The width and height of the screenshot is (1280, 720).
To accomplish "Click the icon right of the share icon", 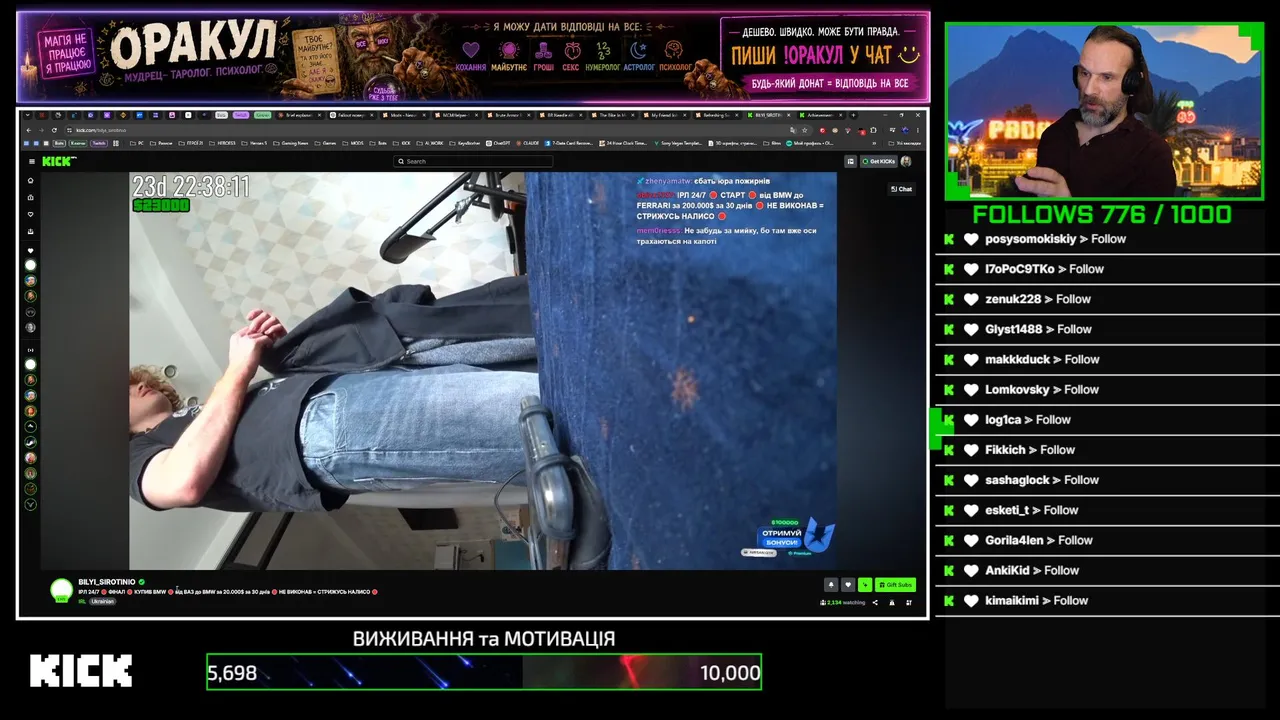I will tap(892, 602).
